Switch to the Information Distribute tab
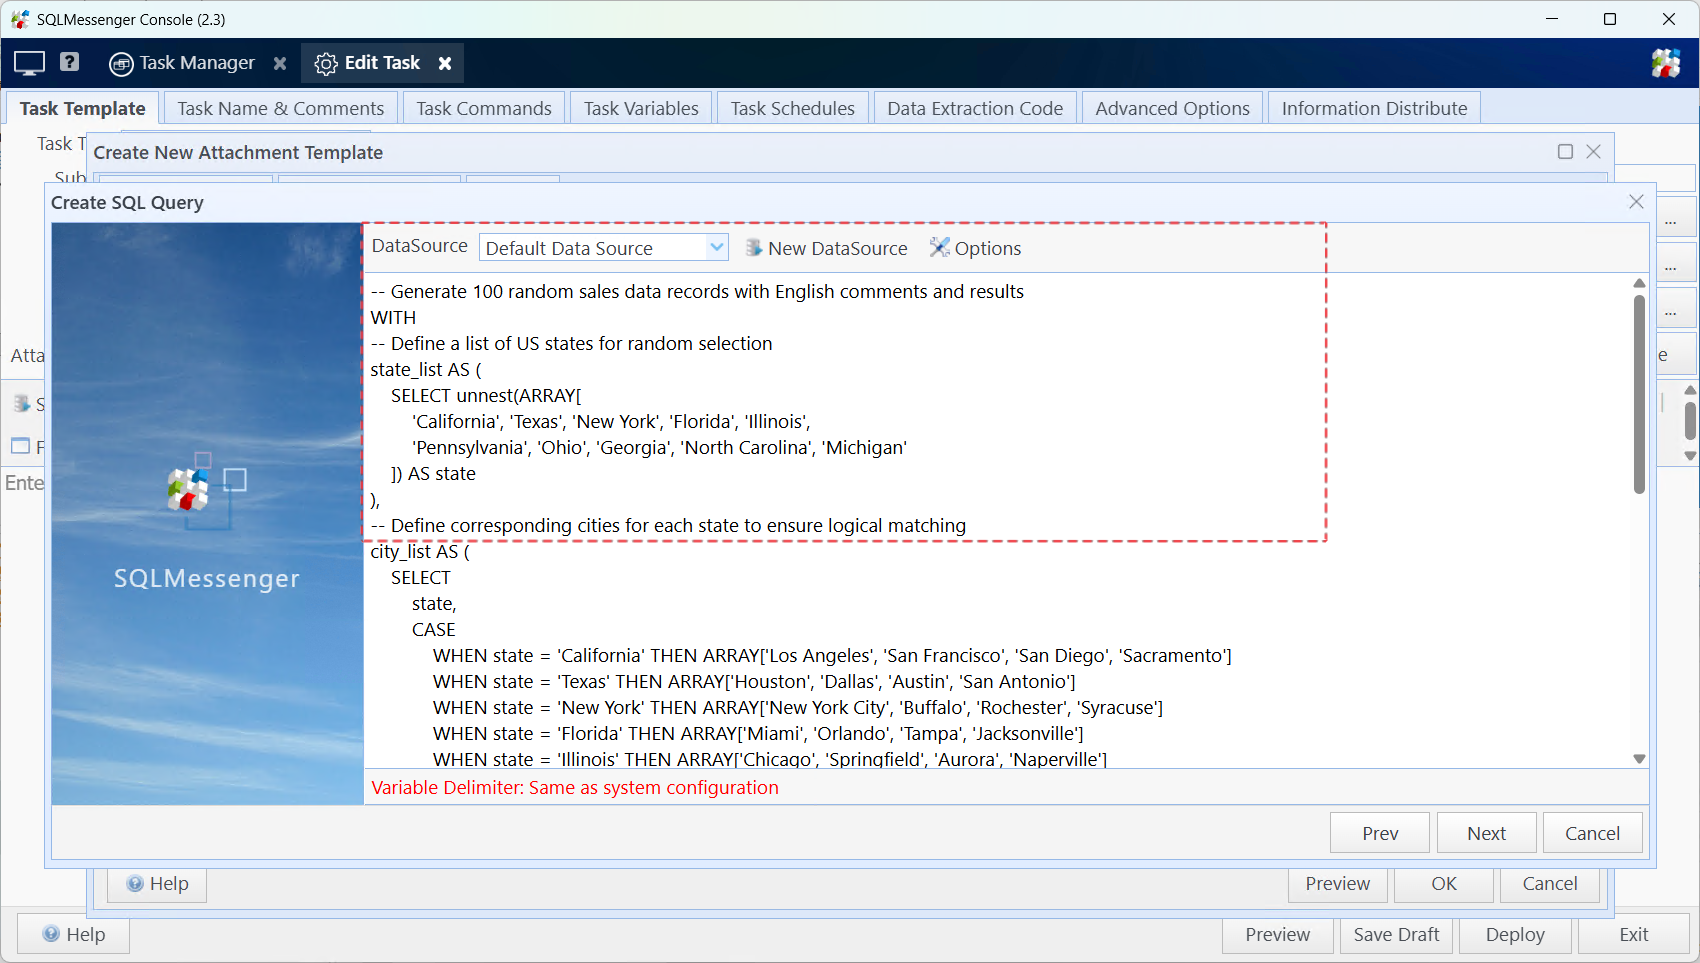 [1374, 108]
